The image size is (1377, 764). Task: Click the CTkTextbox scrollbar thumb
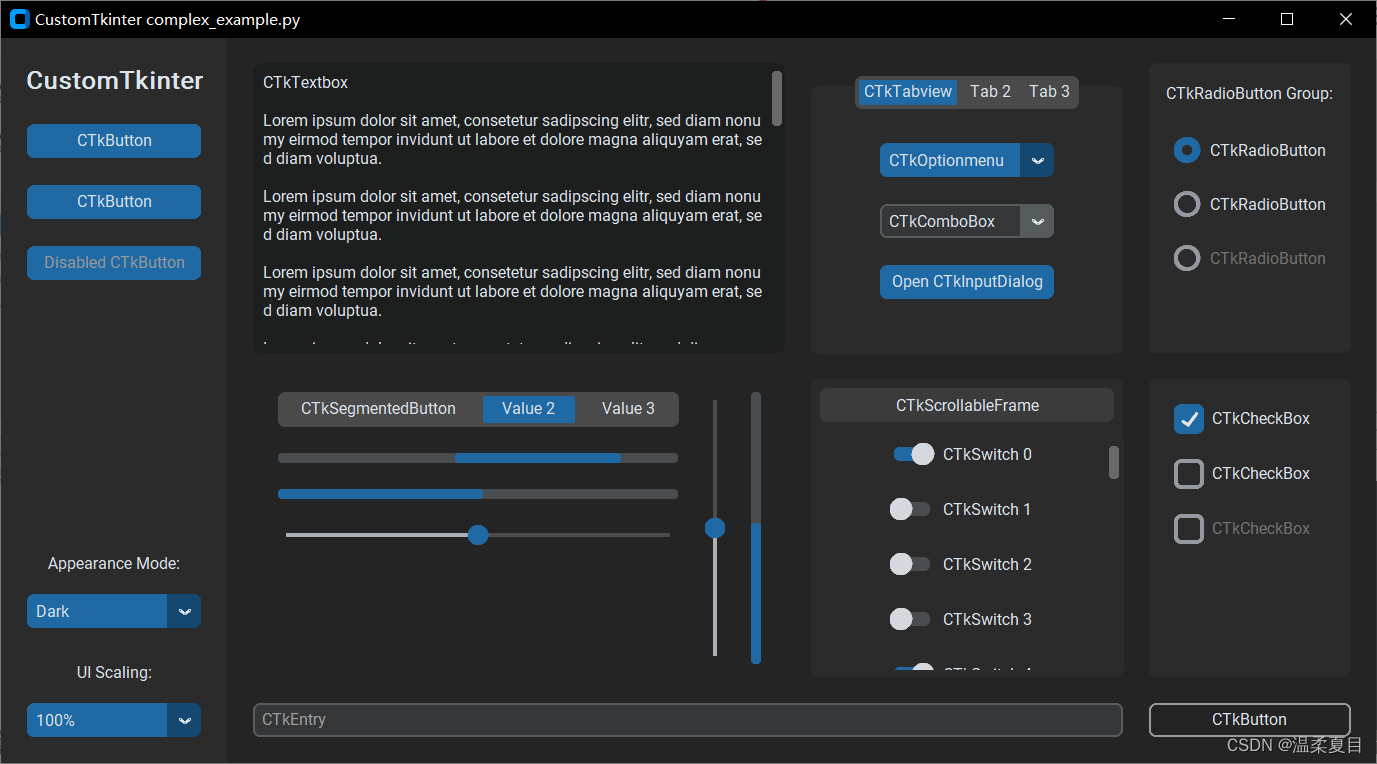tap(777, 98)
